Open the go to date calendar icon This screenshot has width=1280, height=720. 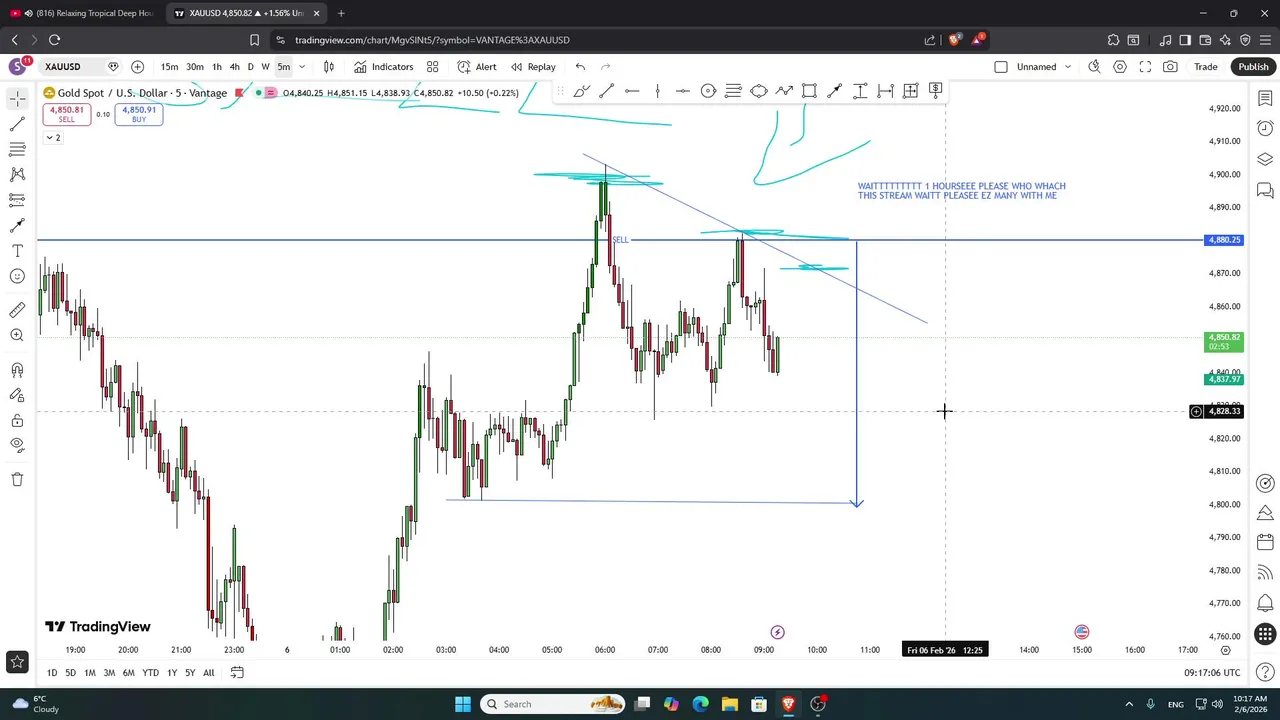coord(237,673)
